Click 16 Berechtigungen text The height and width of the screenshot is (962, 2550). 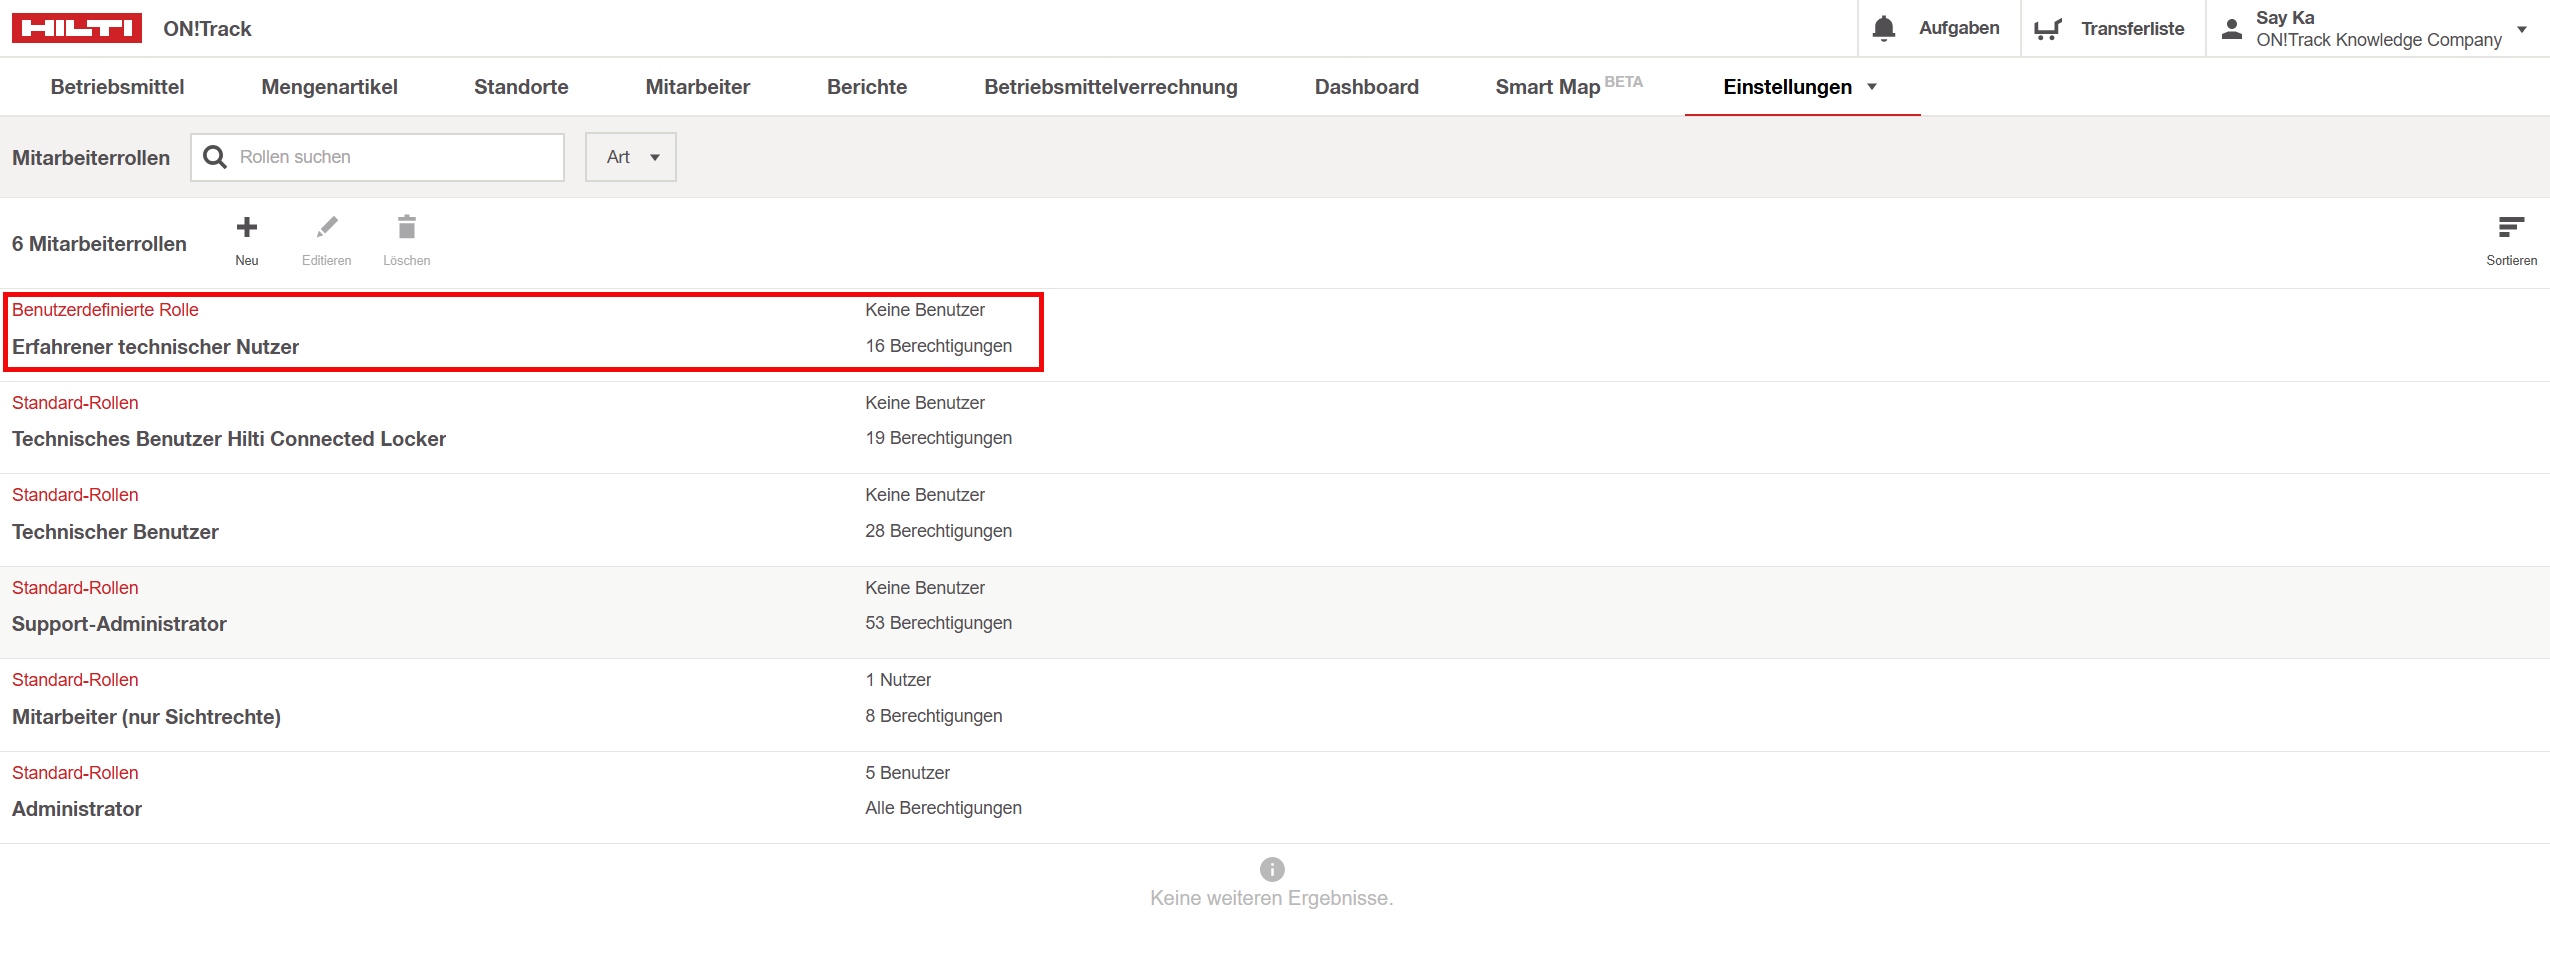(x=939, y=346)
